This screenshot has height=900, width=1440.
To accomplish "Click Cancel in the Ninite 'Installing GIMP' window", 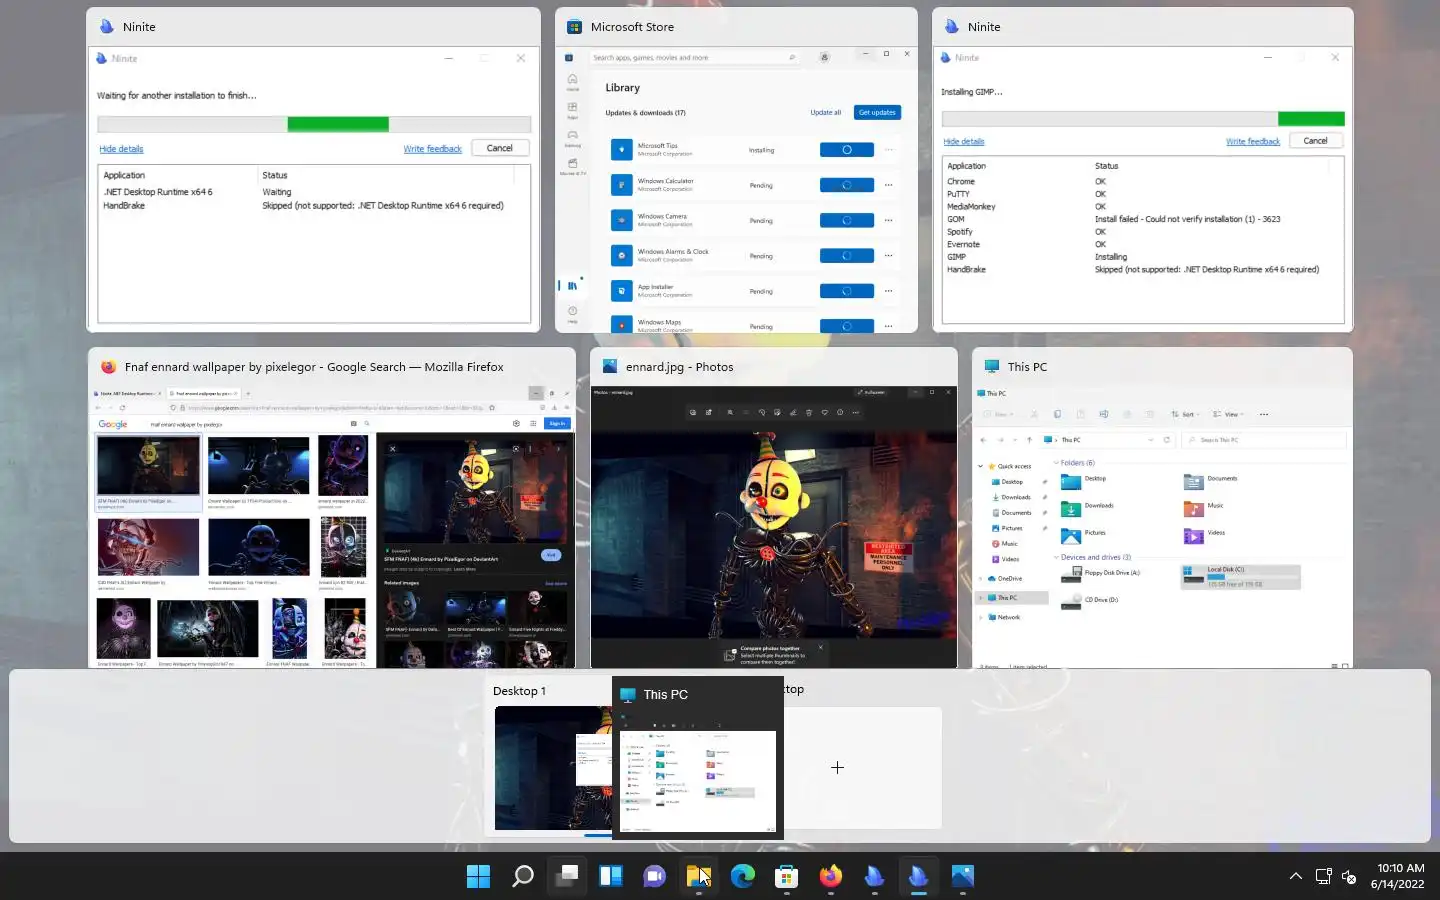I will (1315, 141).
